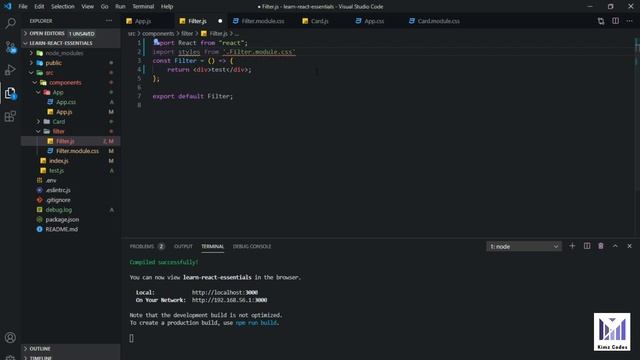Open the Help menu
The image size is (640, 360).
[167, 7]
